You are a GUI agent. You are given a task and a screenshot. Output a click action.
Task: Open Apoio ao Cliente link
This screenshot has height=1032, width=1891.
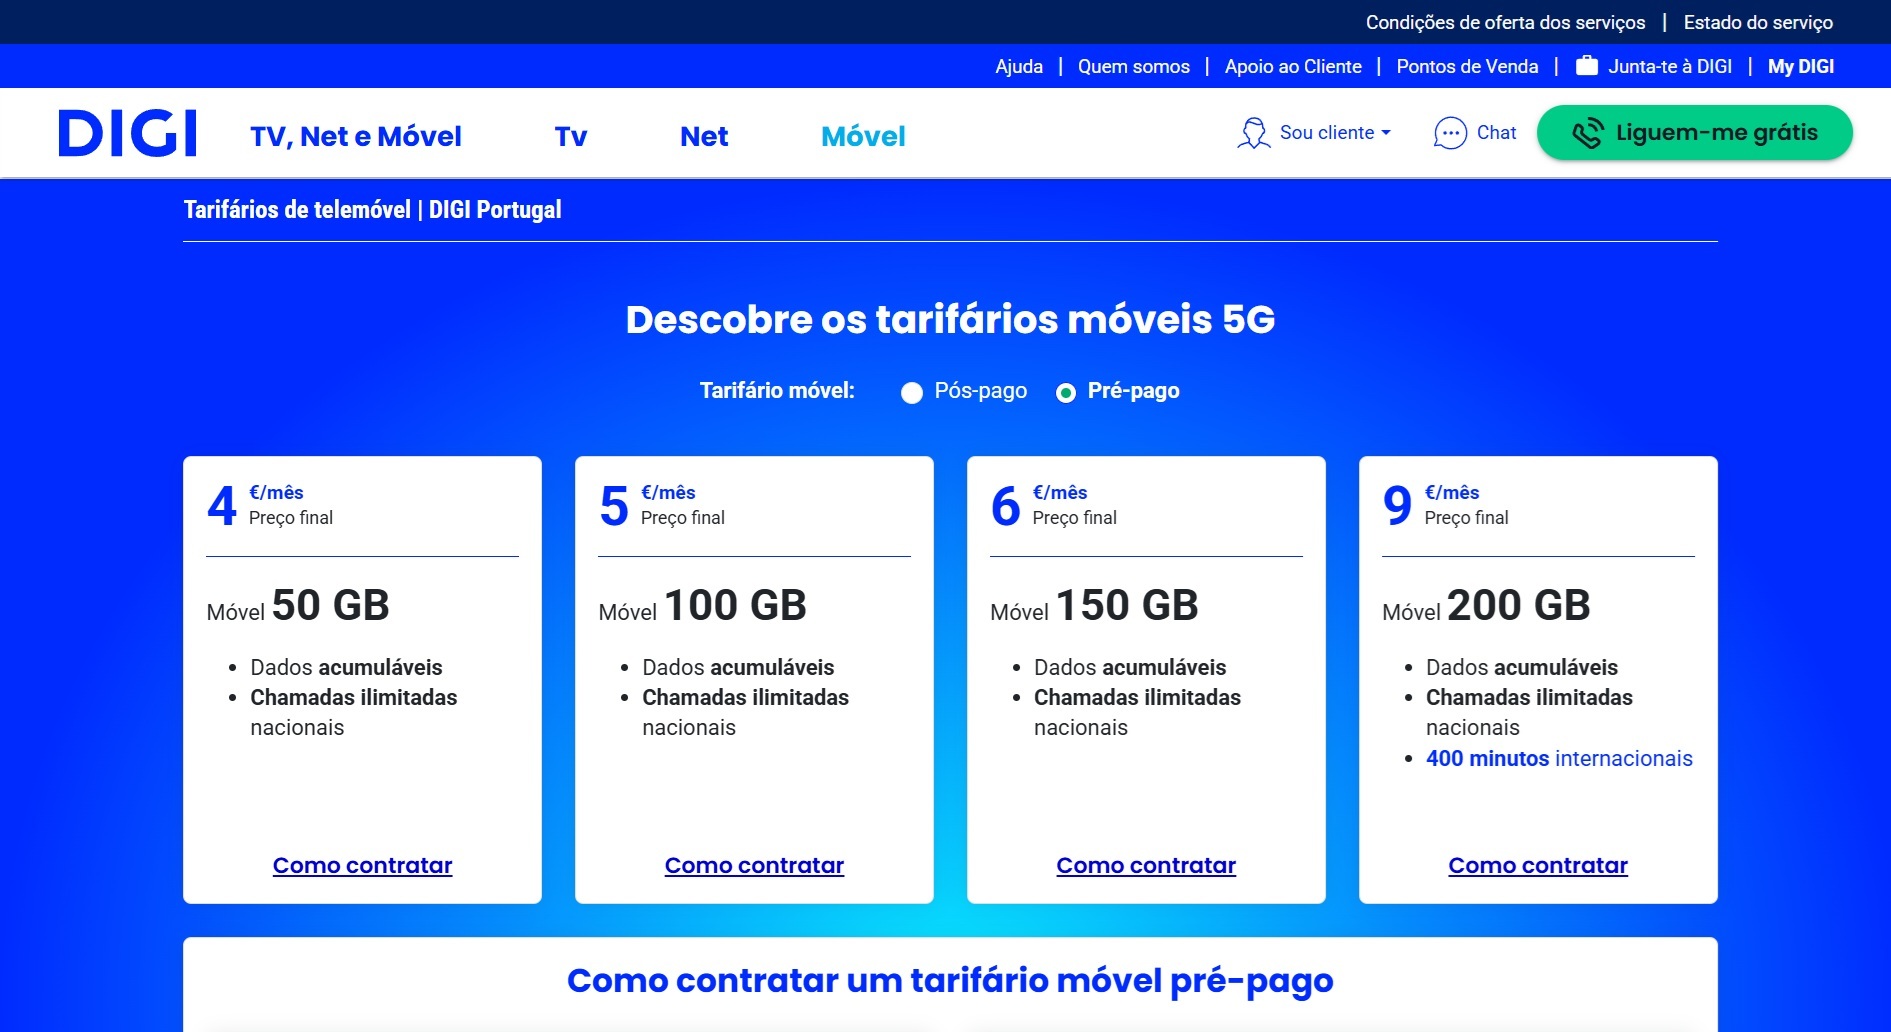click(x=1293, y=66)
